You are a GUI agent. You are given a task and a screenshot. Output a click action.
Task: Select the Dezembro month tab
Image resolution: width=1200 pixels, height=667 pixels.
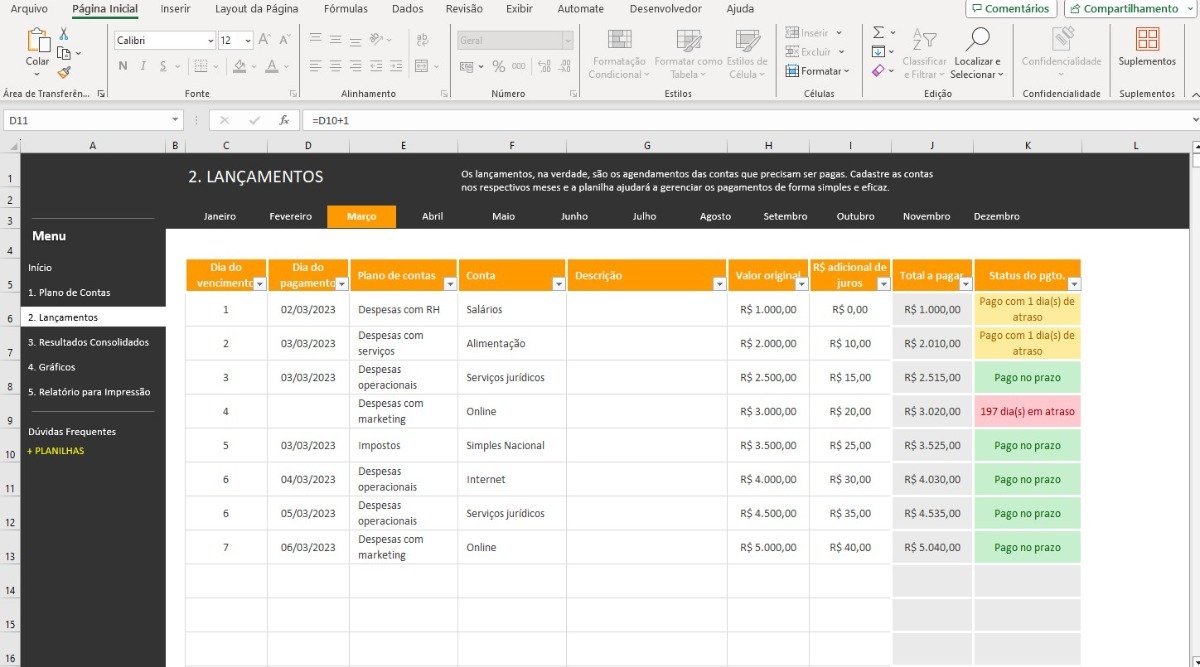(996, 216)
